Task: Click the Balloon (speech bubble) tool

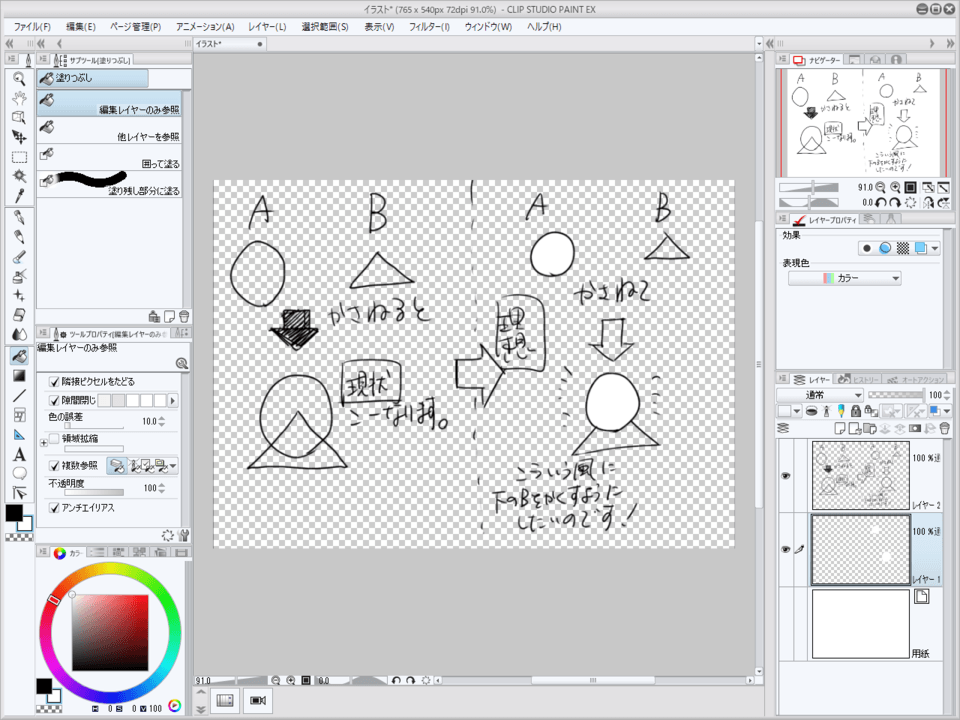Action: 18,473
